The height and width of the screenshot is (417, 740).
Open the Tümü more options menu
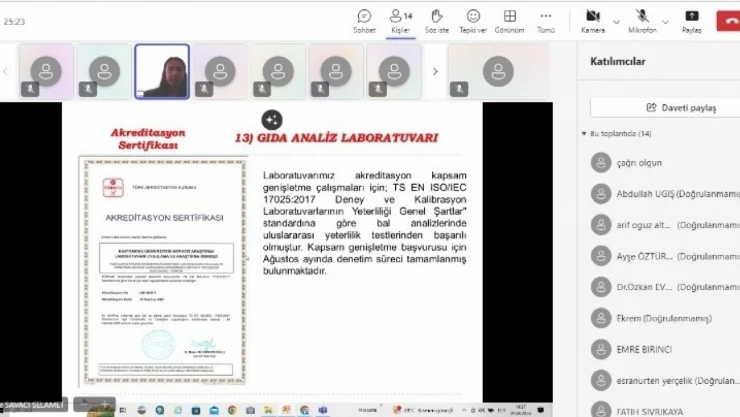[x=546, y=22]
